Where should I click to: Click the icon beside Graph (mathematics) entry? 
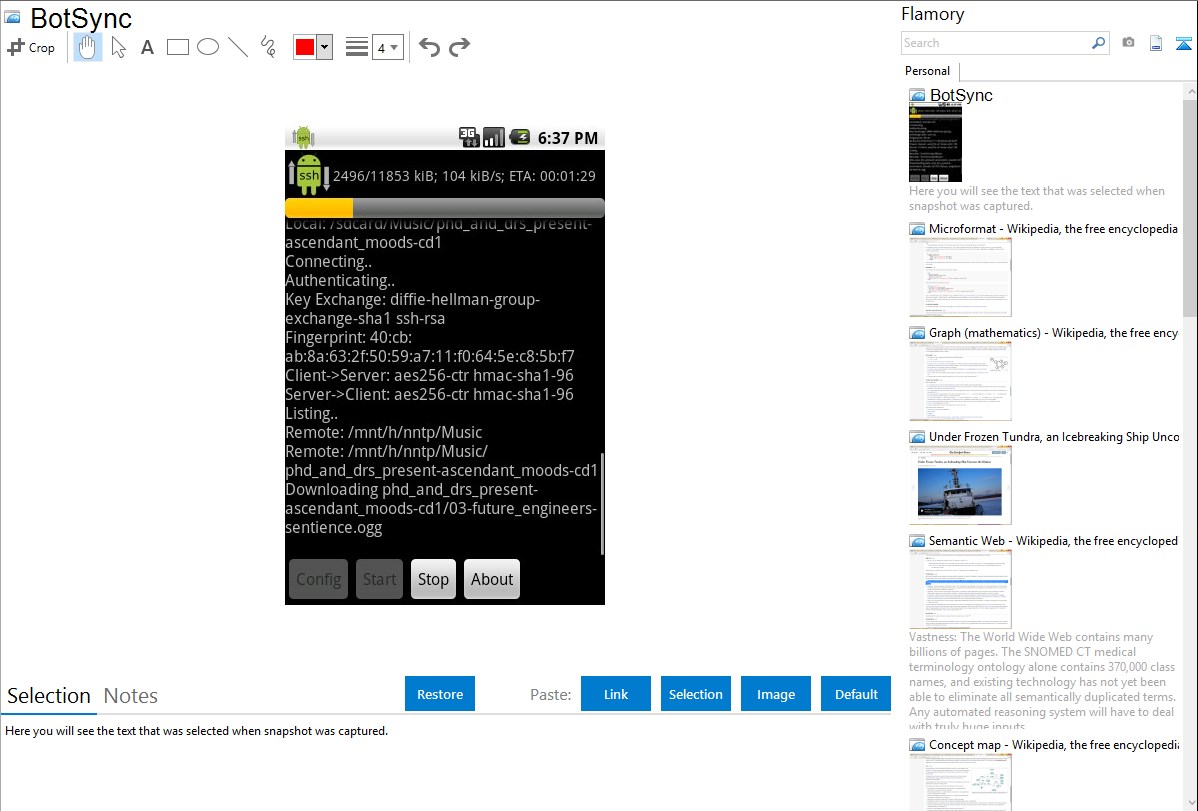pos(917,333)
